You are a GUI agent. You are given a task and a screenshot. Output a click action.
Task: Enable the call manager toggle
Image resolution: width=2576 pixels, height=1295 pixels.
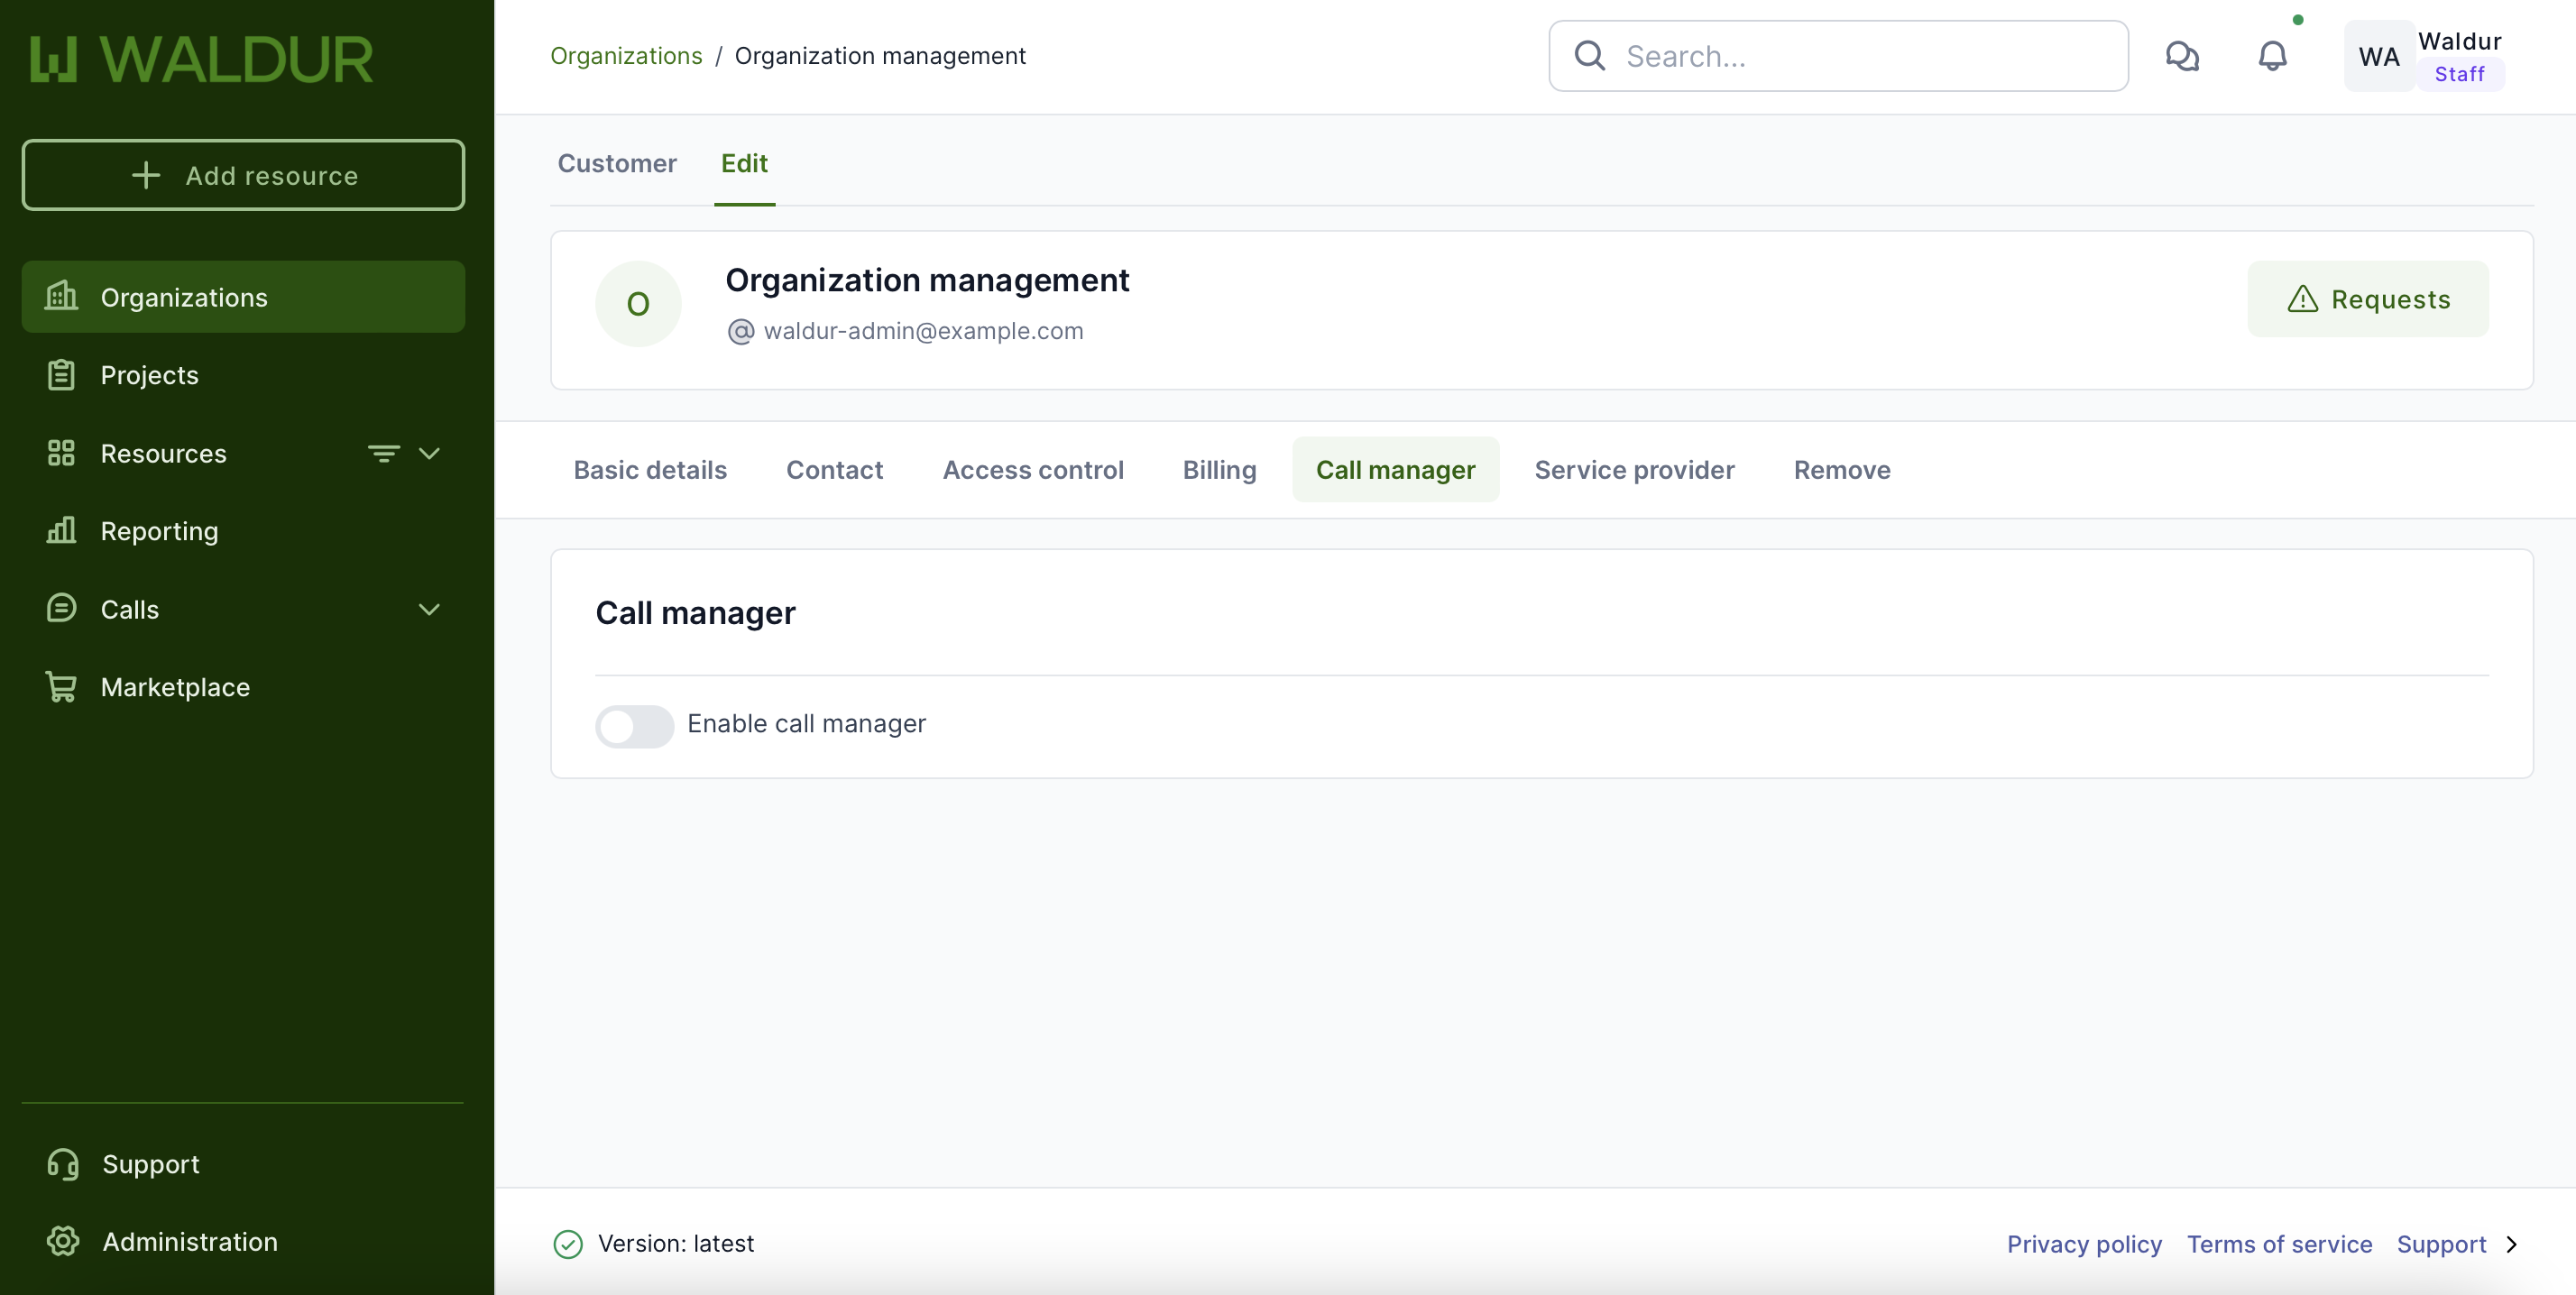(x=634, y=725)
